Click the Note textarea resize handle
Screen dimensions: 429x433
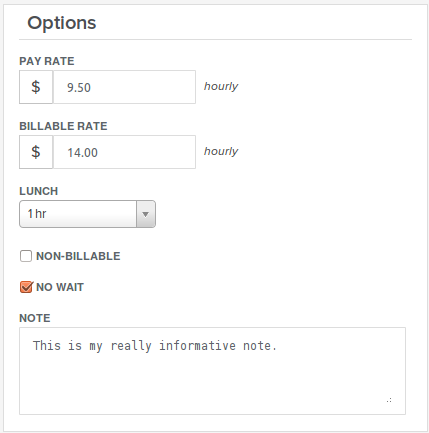coord(389,400)
